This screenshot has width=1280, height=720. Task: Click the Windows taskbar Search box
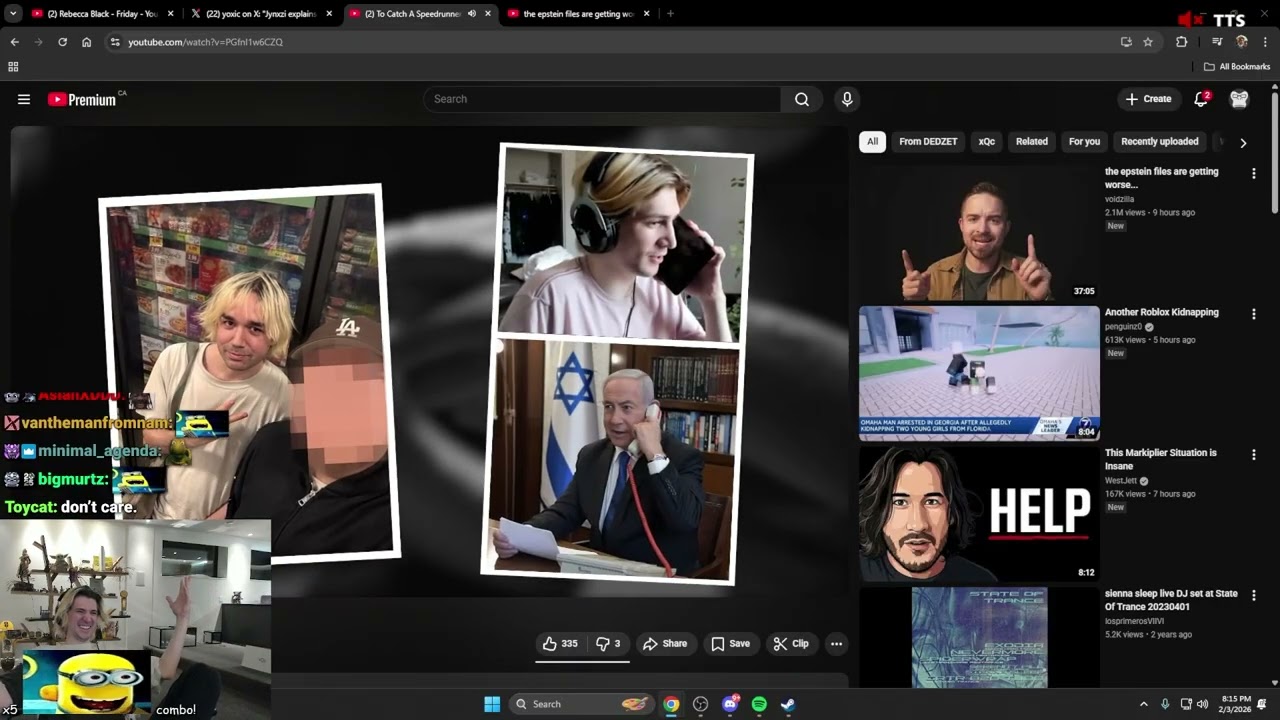[582, 704]
